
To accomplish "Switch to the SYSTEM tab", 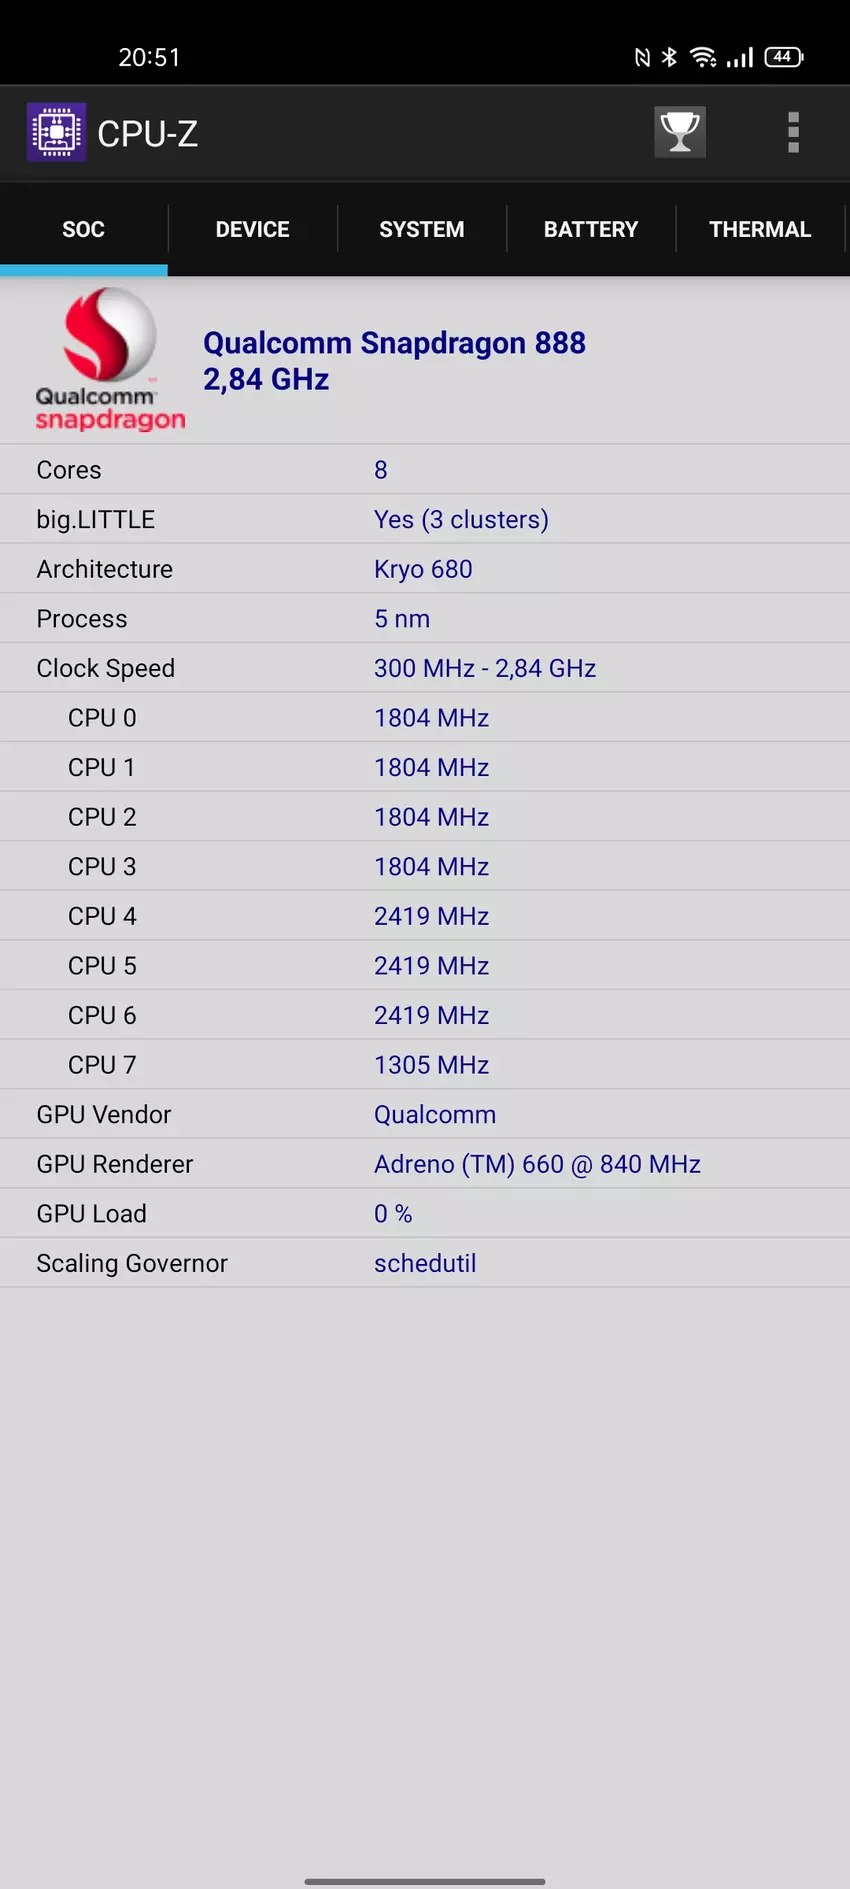I will (x=421, y=229).
